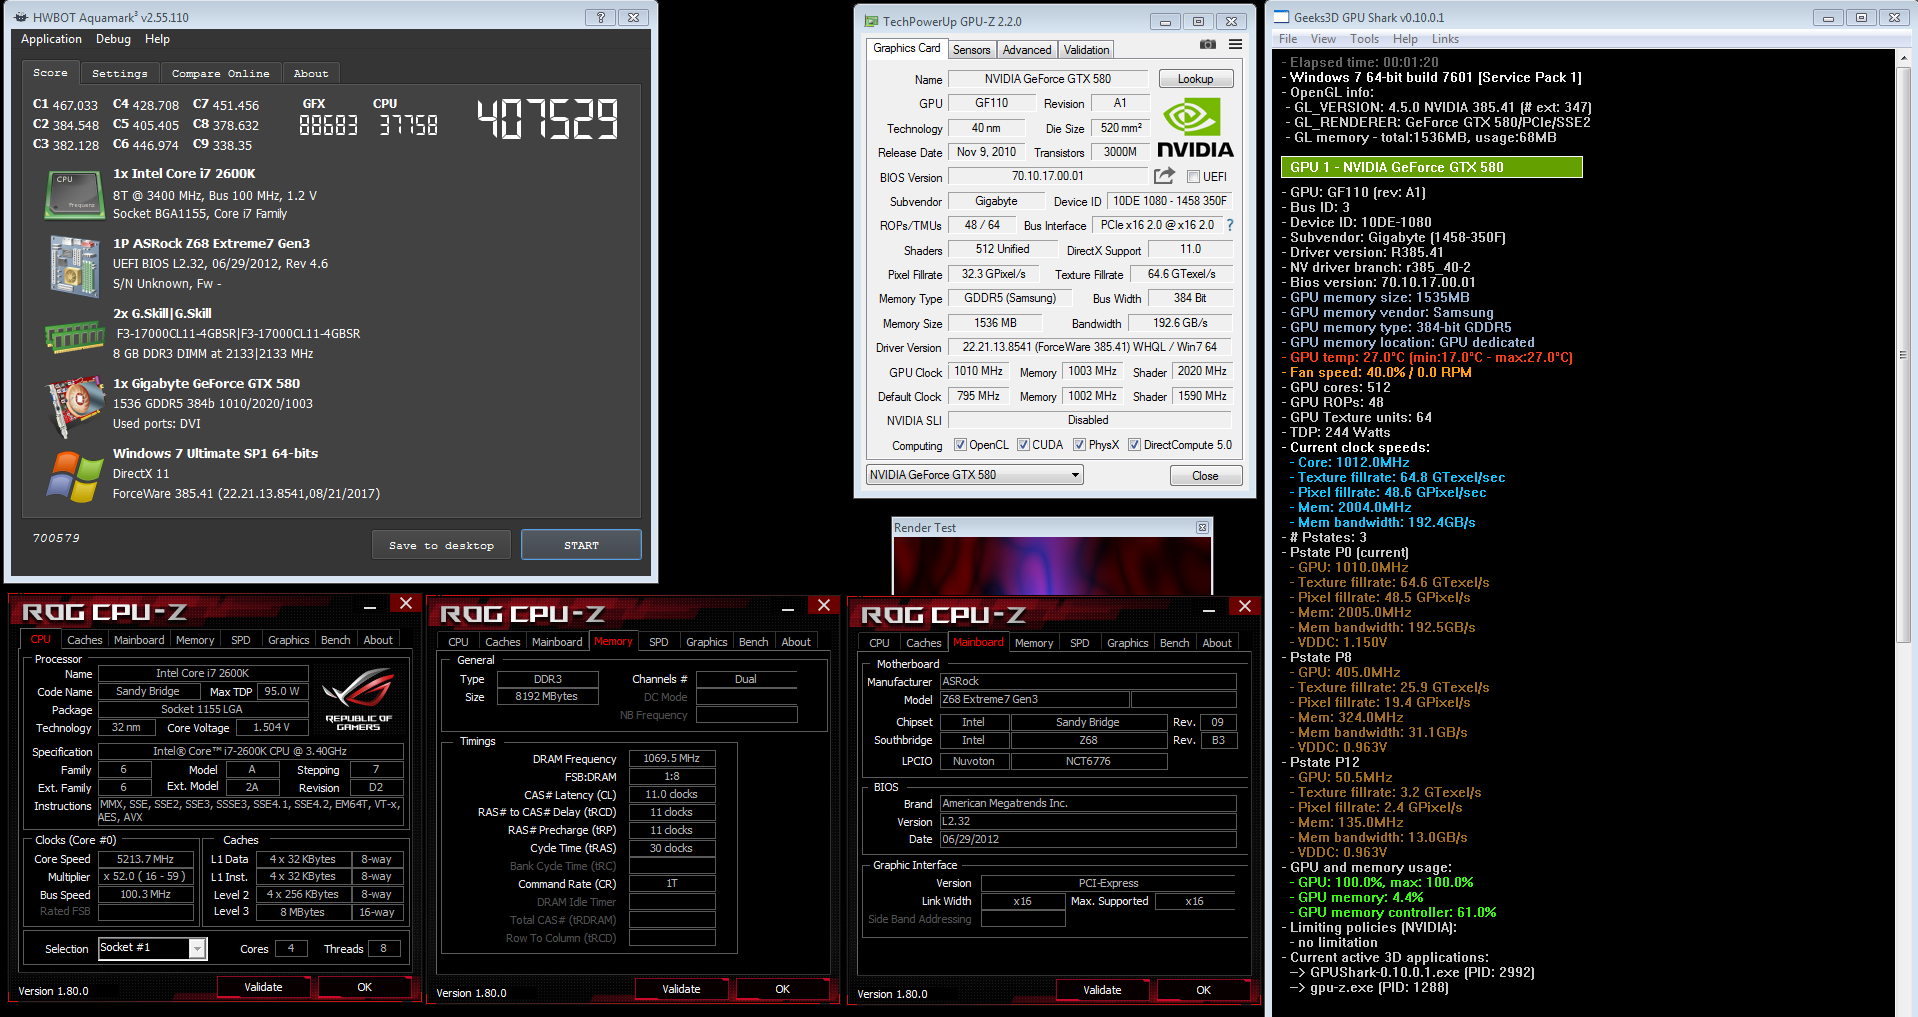Image resolution: width=1918 pixels, height=1017 pixels.
Task: Toggle the PhysX checkbox
Action: (1079, 445)
